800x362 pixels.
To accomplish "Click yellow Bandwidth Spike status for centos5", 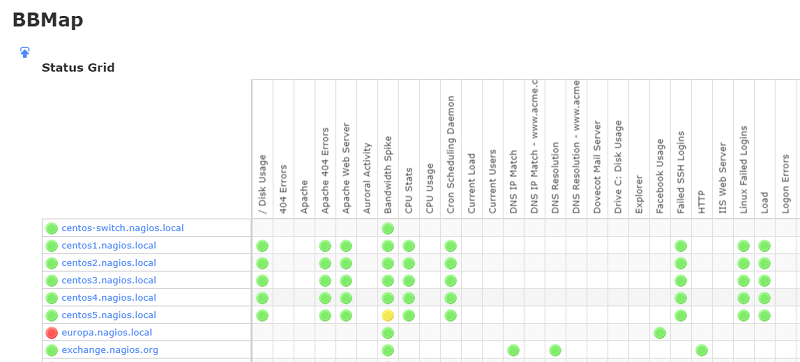I will [388, 316].
